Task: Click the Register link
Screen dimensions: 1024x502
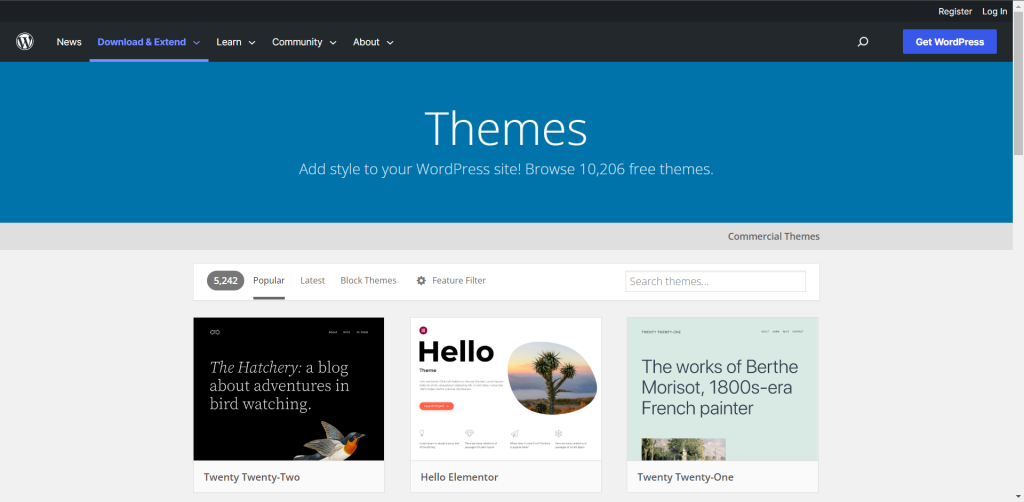Action: pyautogui.click(x=955, y=12)
